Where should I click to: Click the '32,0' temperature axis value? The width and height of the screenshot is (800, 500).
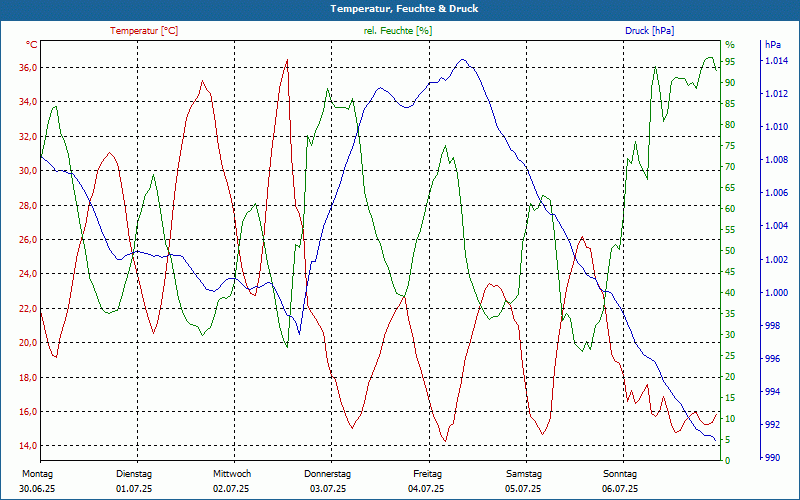pos(28,137)
